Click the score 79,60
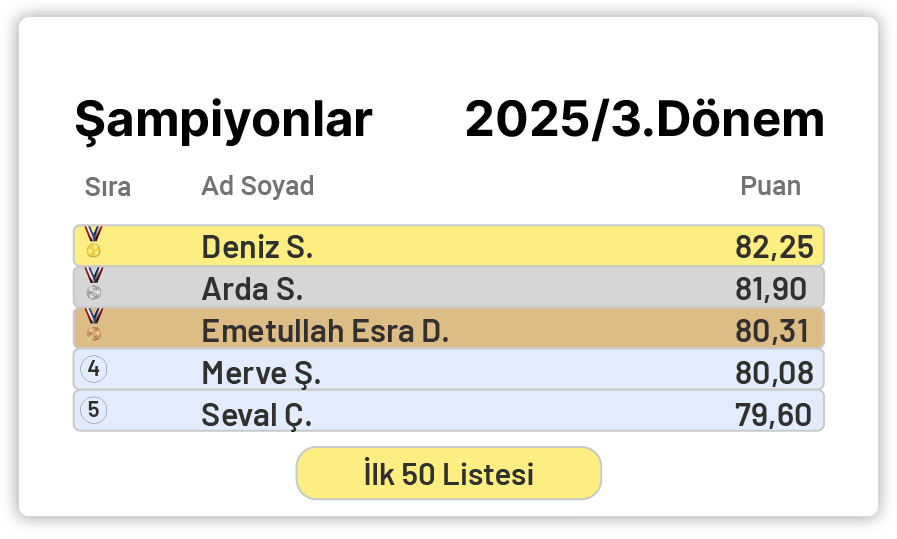897x539 pixels. point(773,414)
